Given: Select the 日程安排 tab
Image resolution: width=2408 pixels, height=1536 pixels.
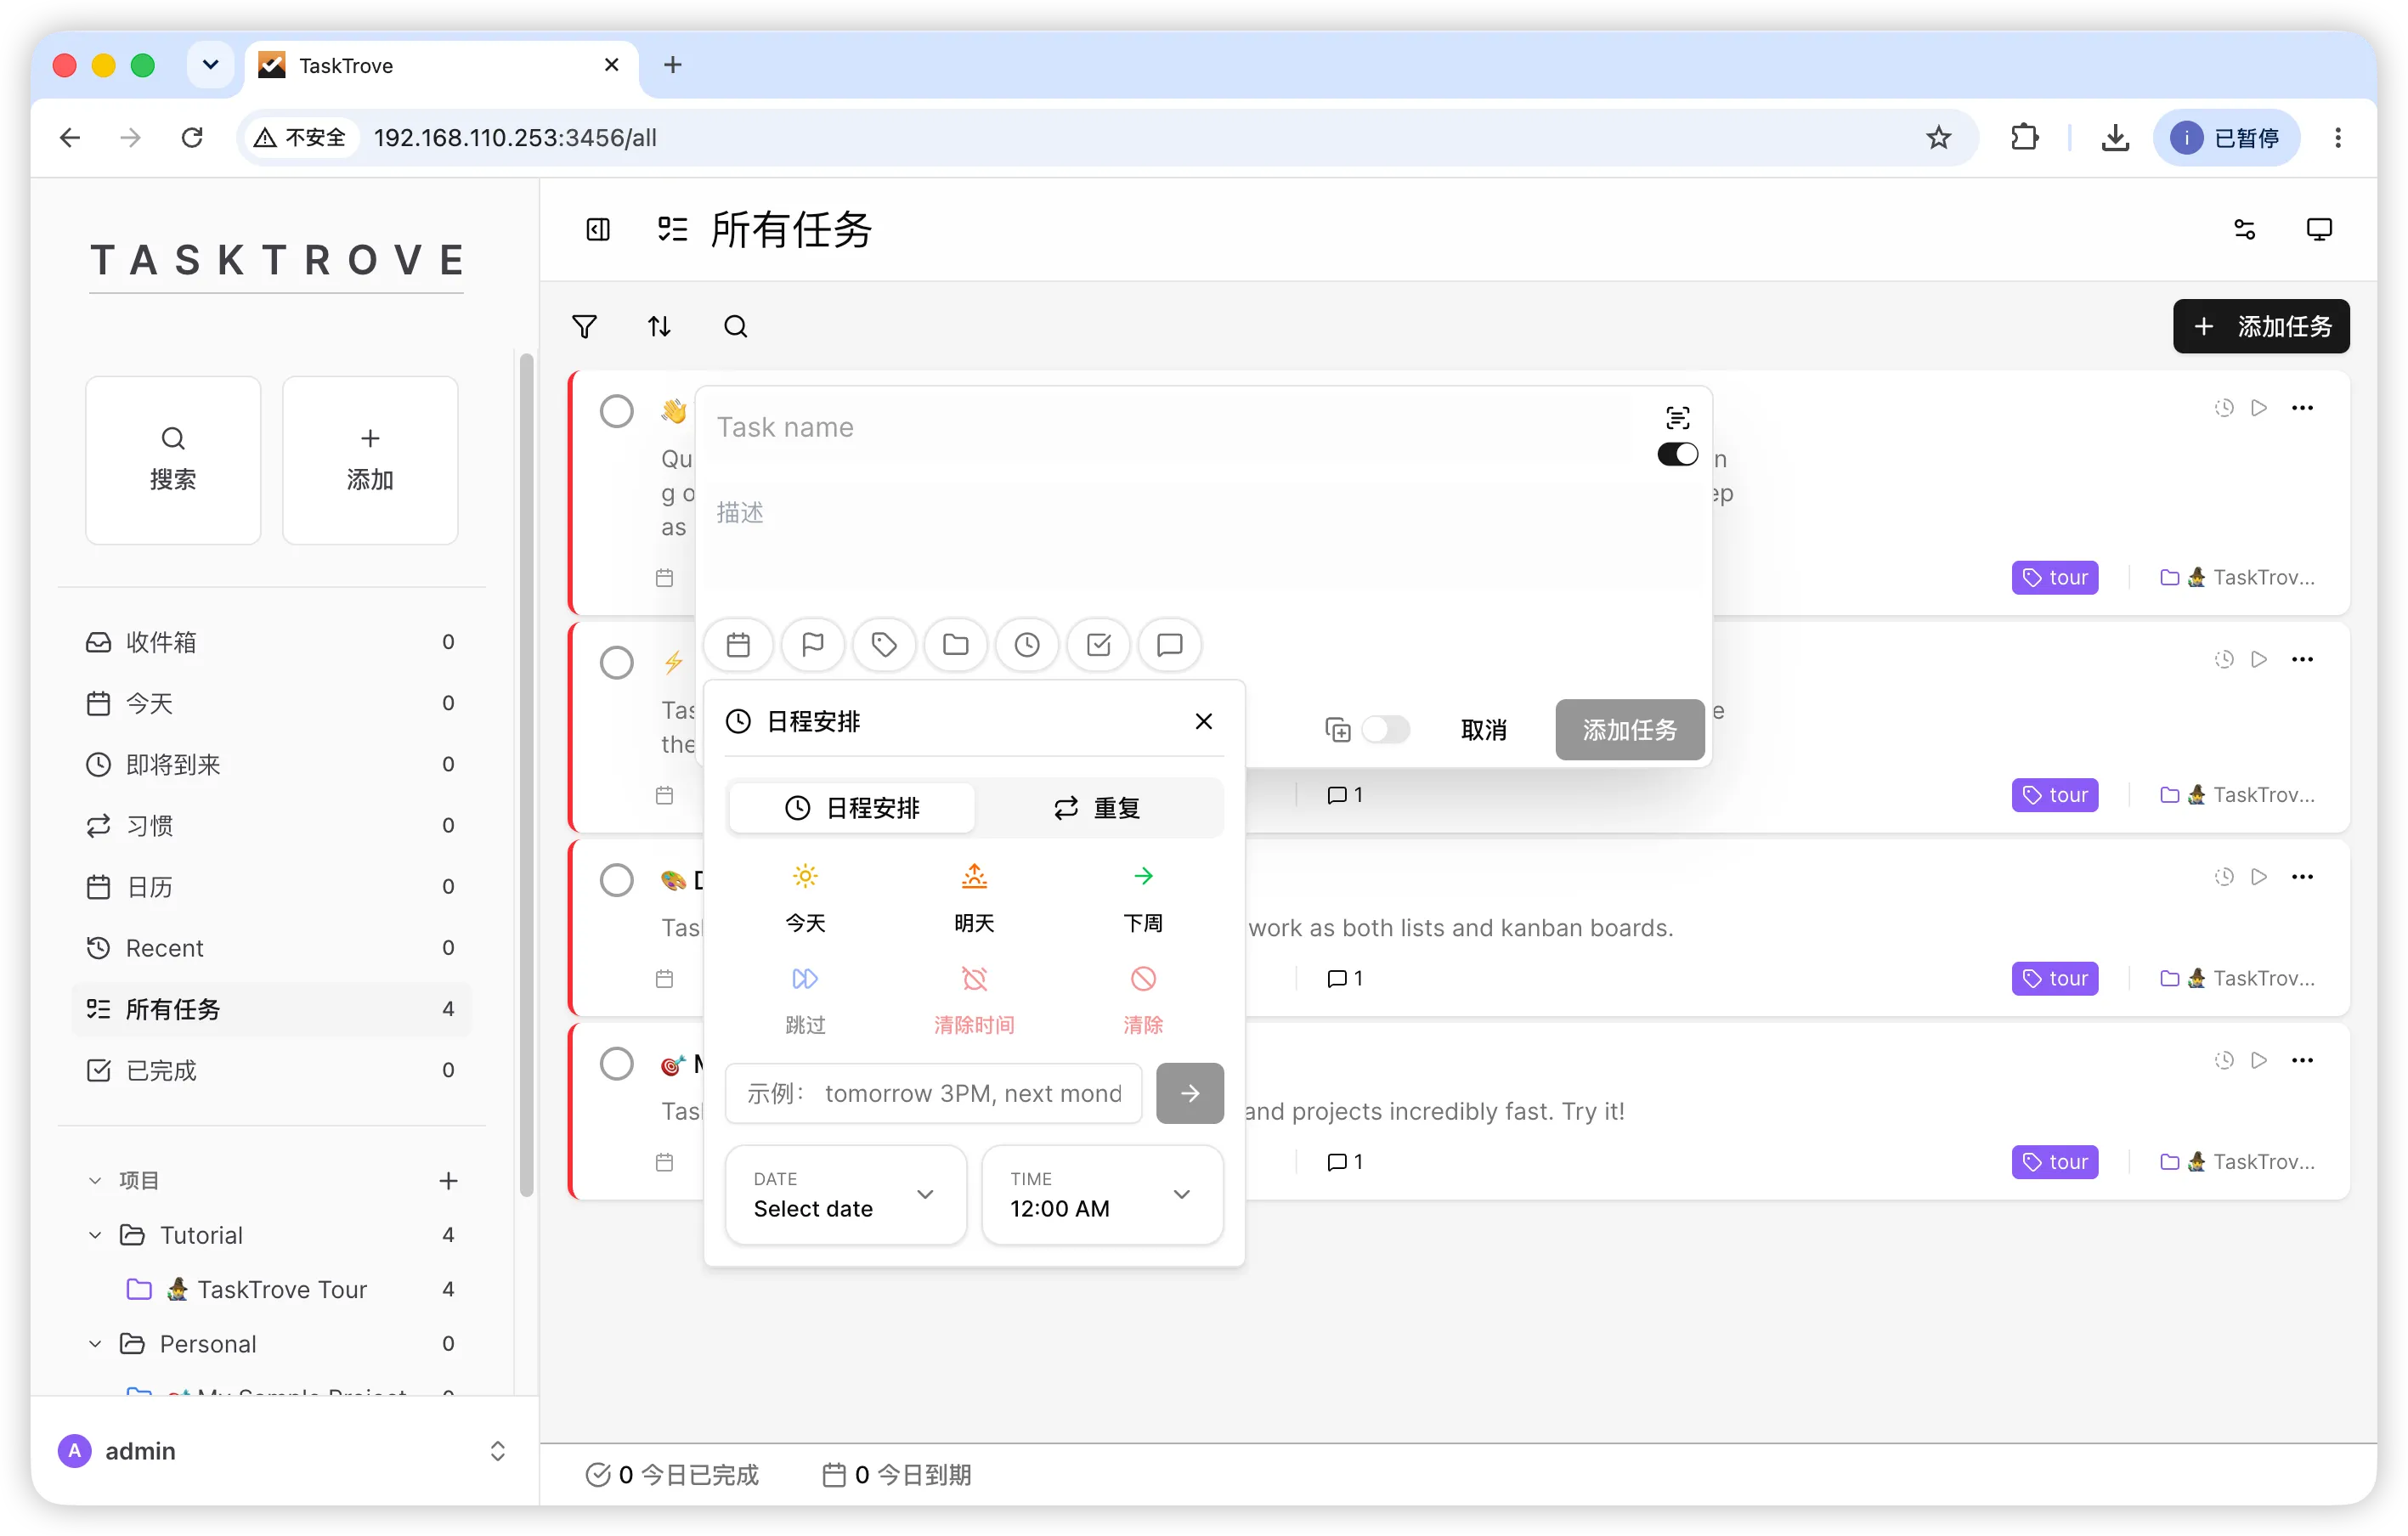Looking at the screenshot, I should pos(852,808).
